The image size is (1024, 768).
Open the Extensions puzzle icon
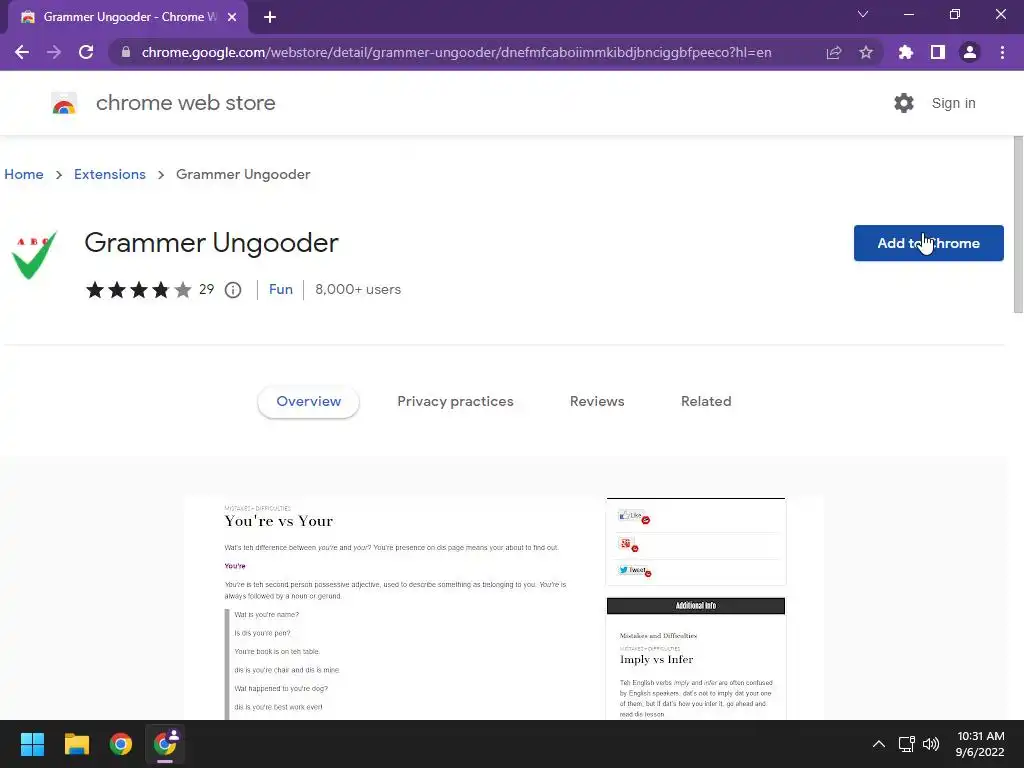point(906,52)
